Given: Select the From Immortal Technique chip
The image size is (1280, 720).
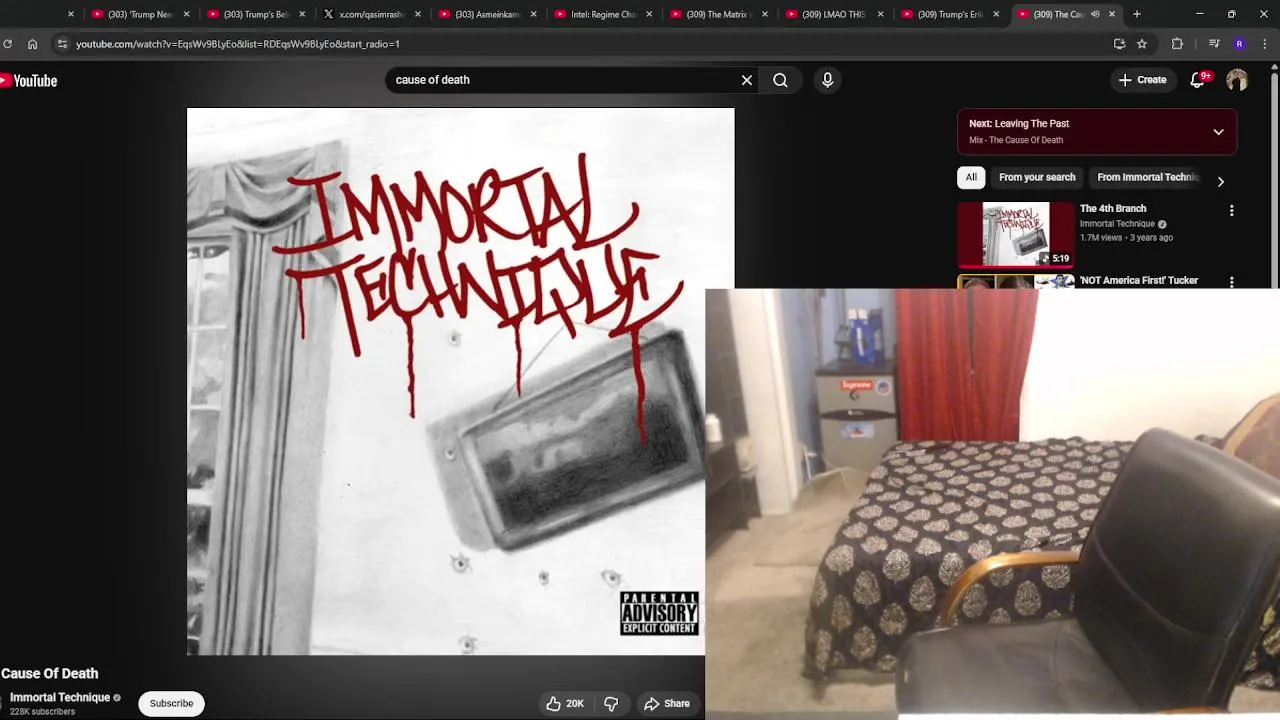Looking at the screenshot, I should pyautogui.click(x=1148, y=177).
